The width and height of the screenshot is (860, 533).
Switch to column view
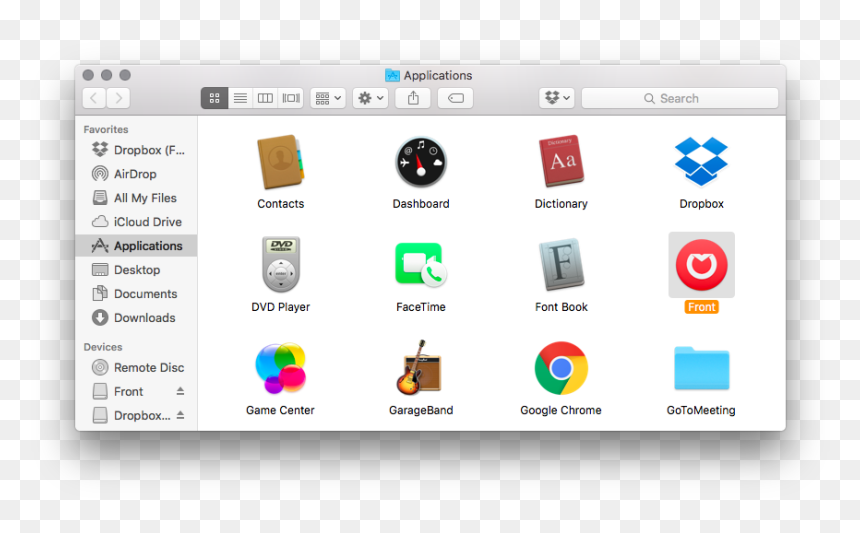[265, 98]
